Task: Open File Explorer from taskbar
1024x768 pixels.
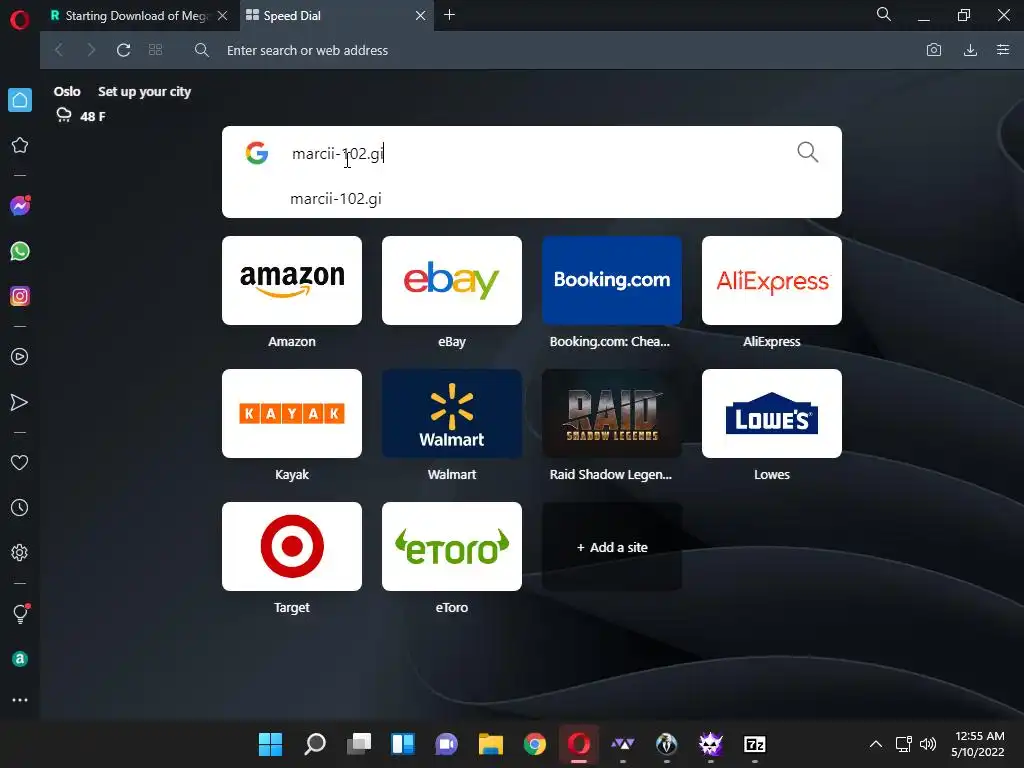Action: [490, 744]
